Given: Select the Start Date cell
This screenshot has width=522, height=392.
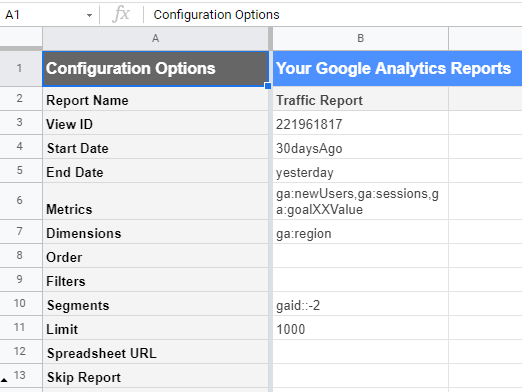Looking at the screenshot, I should [155, 147].
